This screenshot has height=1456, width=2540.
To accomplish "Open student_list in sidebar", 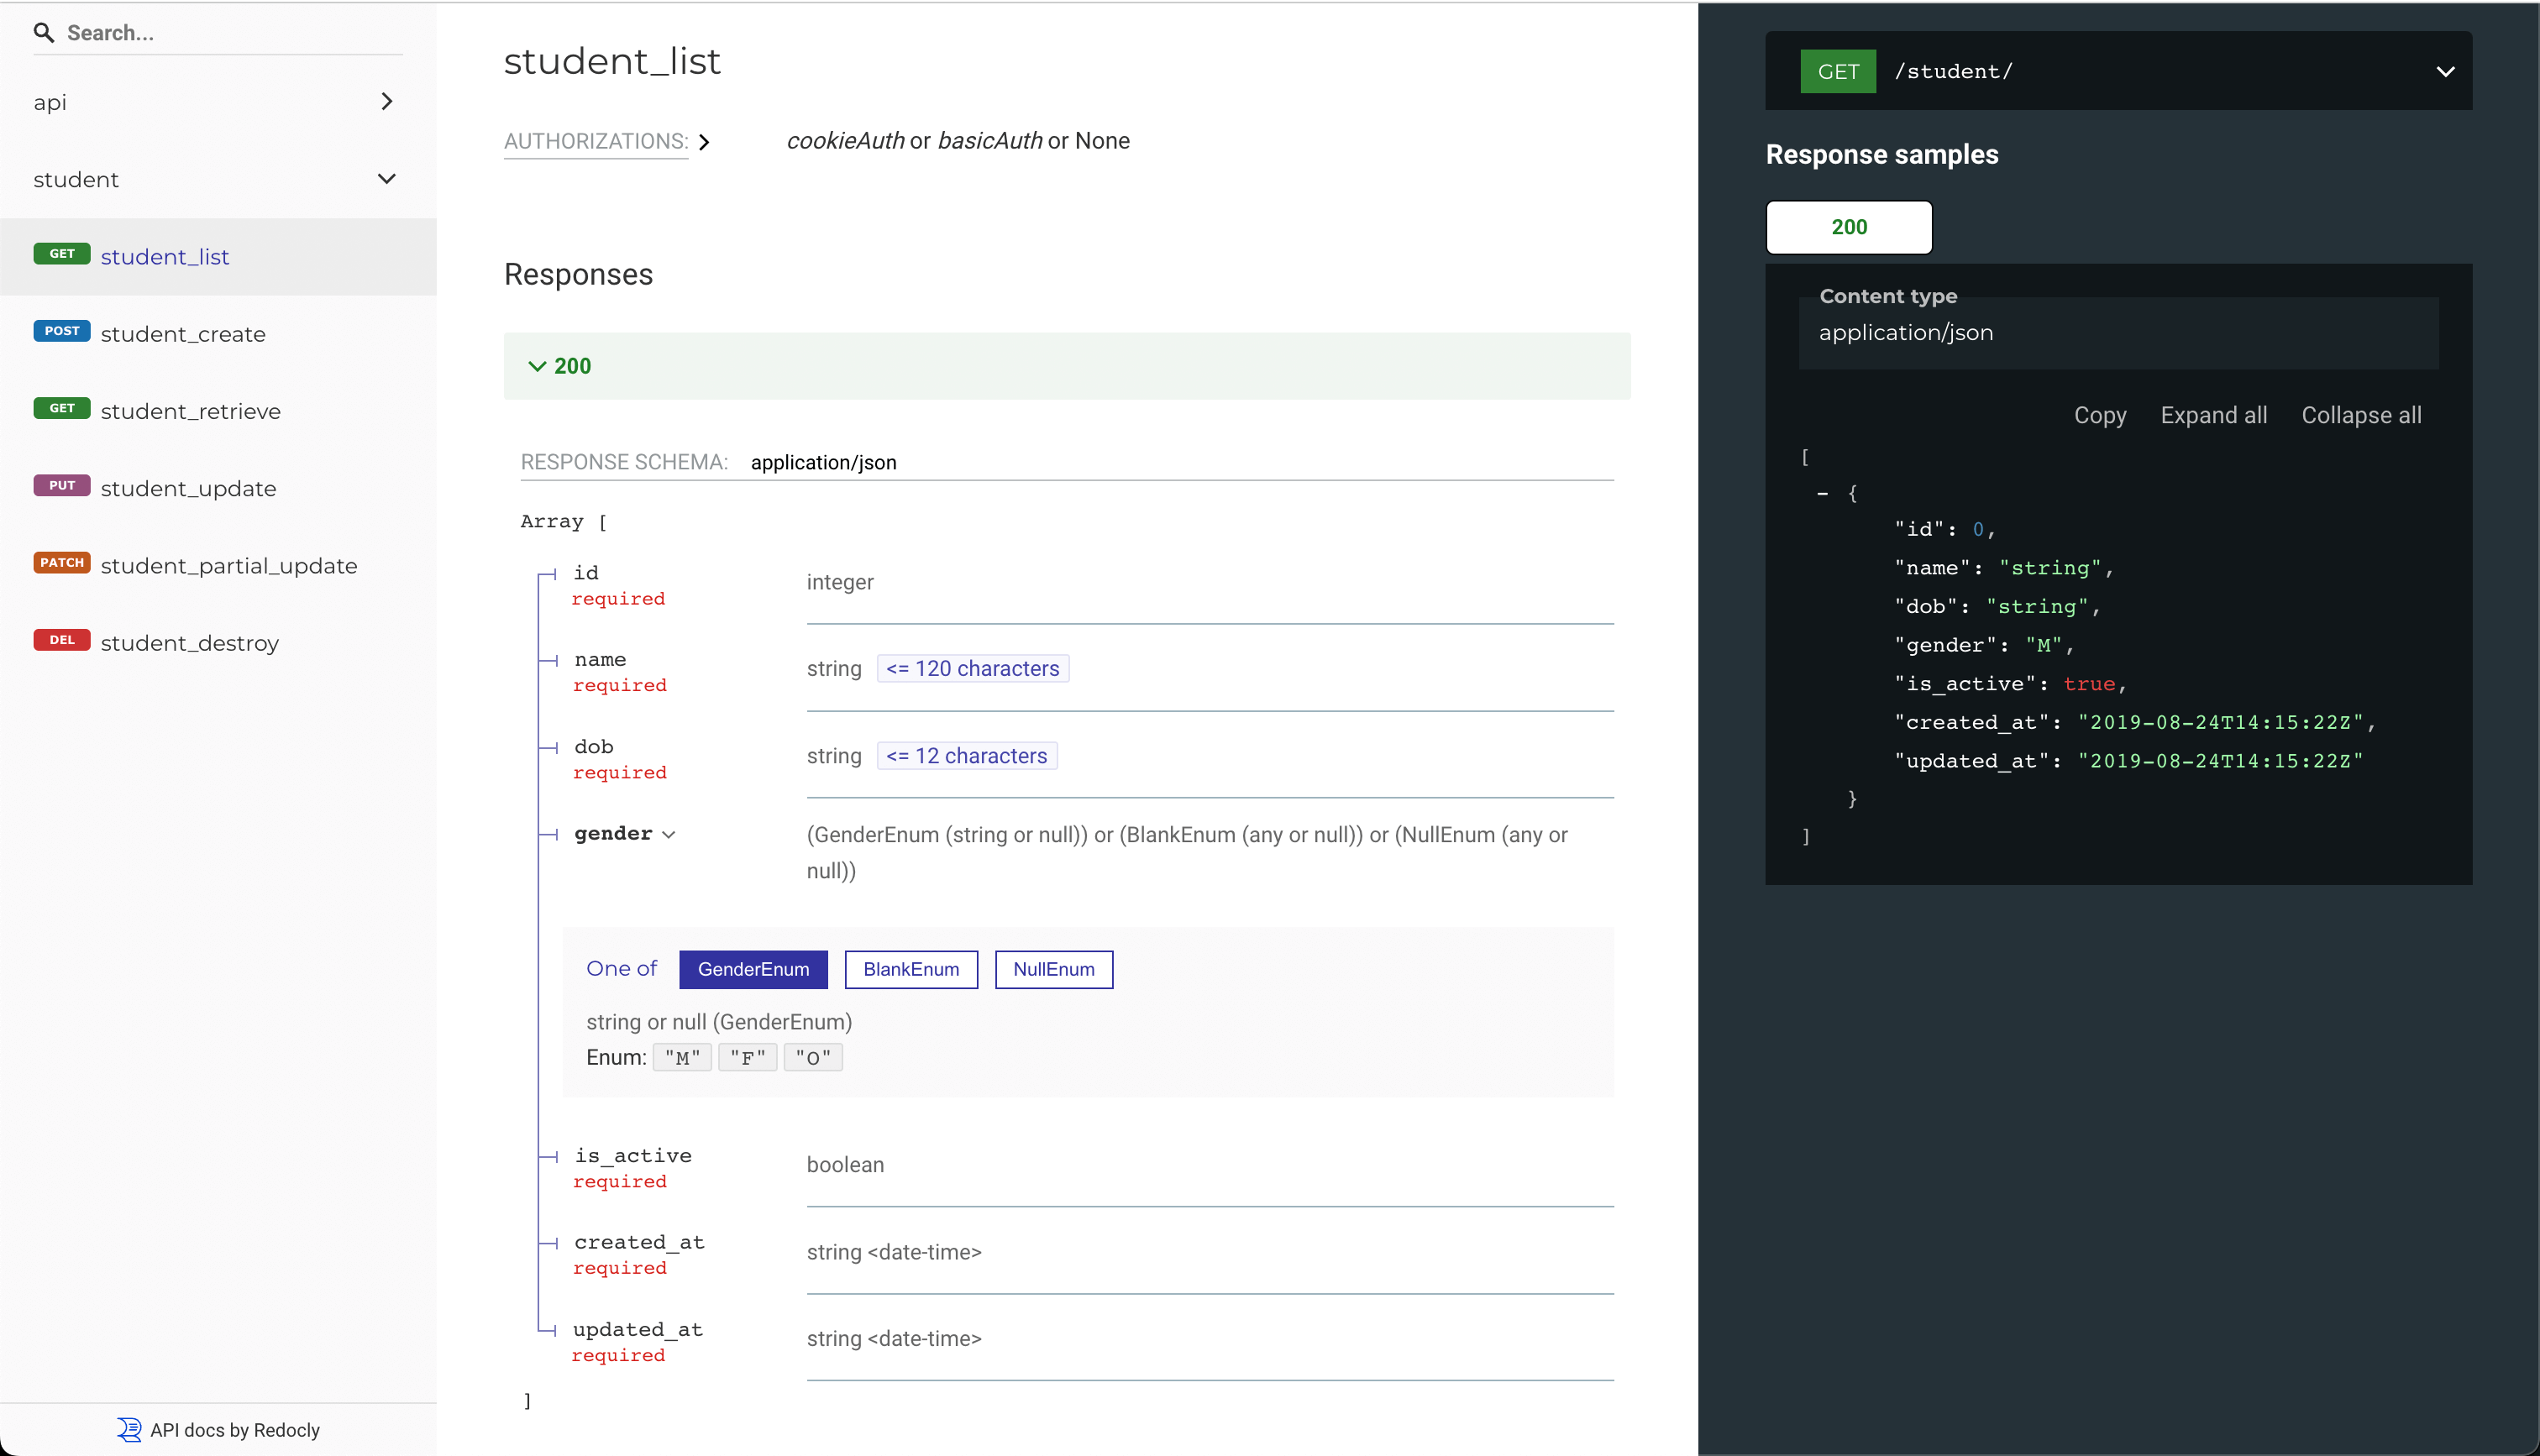I will pyautogui.click(x=218, y=257).
